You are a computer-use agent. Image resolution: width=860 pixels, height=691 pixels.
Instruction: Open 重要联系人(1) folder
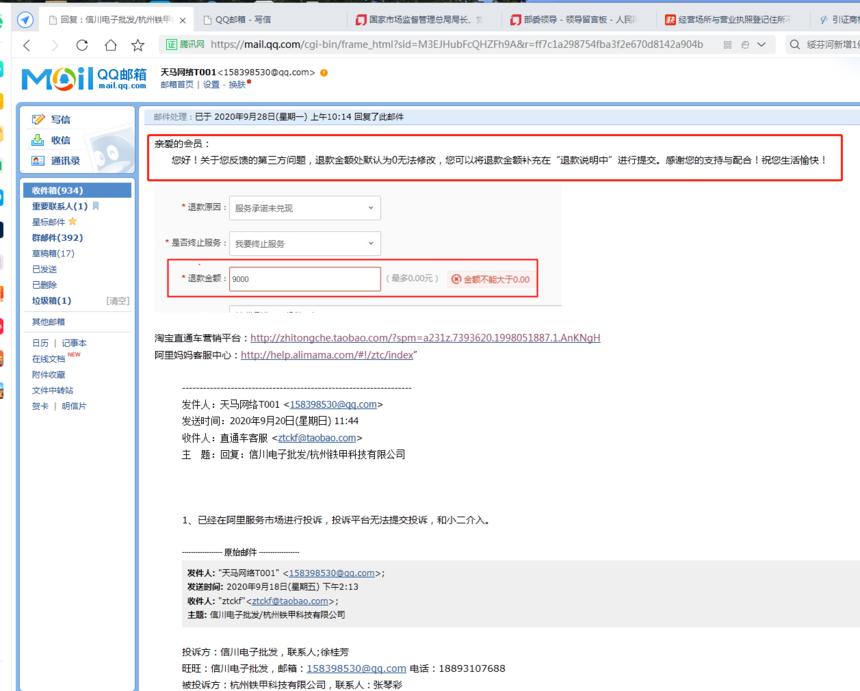pyautogui.click(x=60, y=206)
